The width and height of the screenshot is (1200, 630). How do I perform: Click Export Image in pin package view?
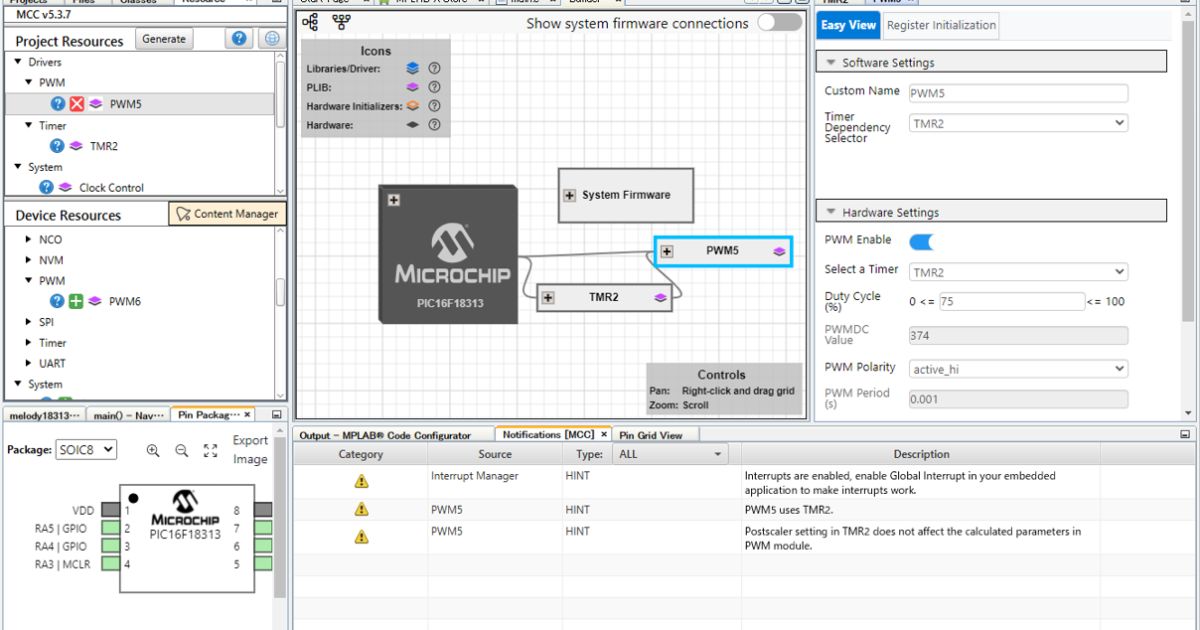(250, 450)
